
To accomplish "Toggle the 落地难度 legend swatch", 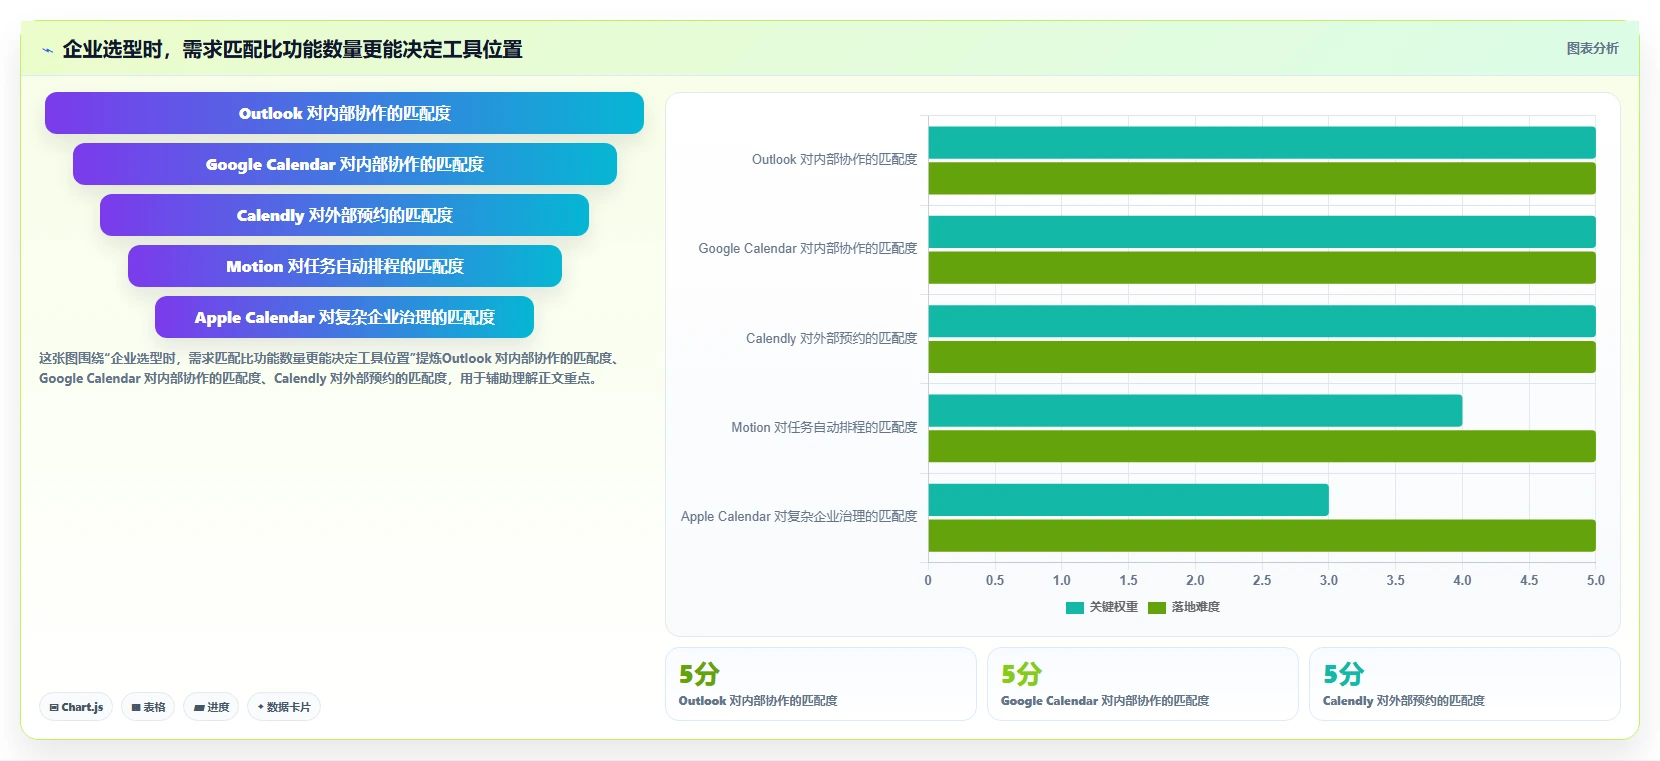I will [1157, 607].
